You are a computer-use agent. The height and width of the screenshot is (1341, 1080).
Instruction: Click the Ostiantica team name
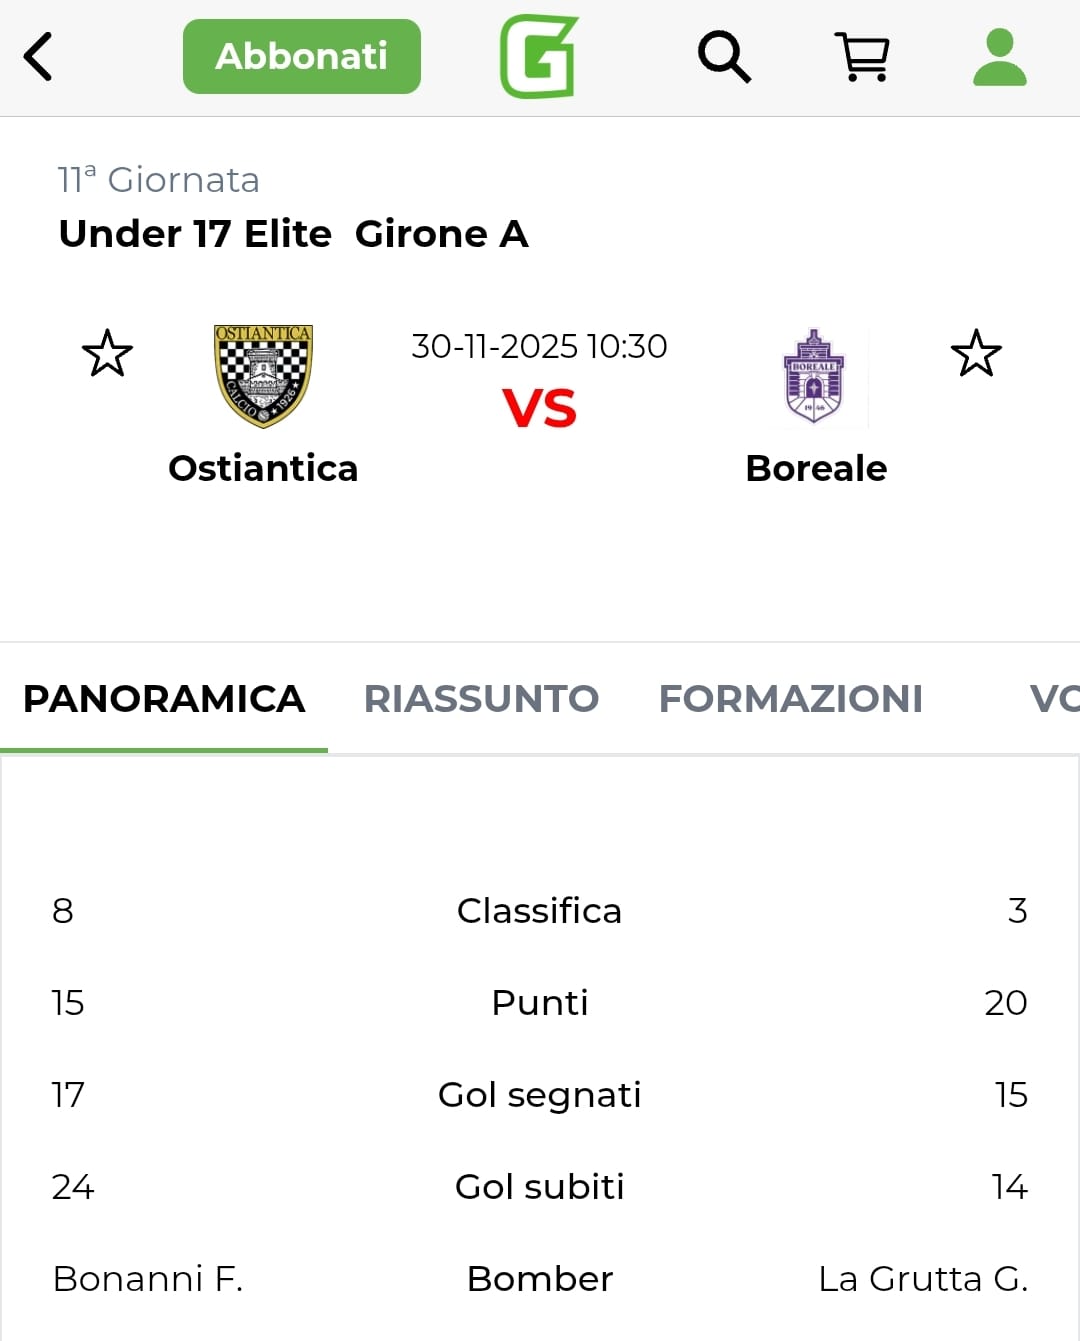(x=263, y=468)
